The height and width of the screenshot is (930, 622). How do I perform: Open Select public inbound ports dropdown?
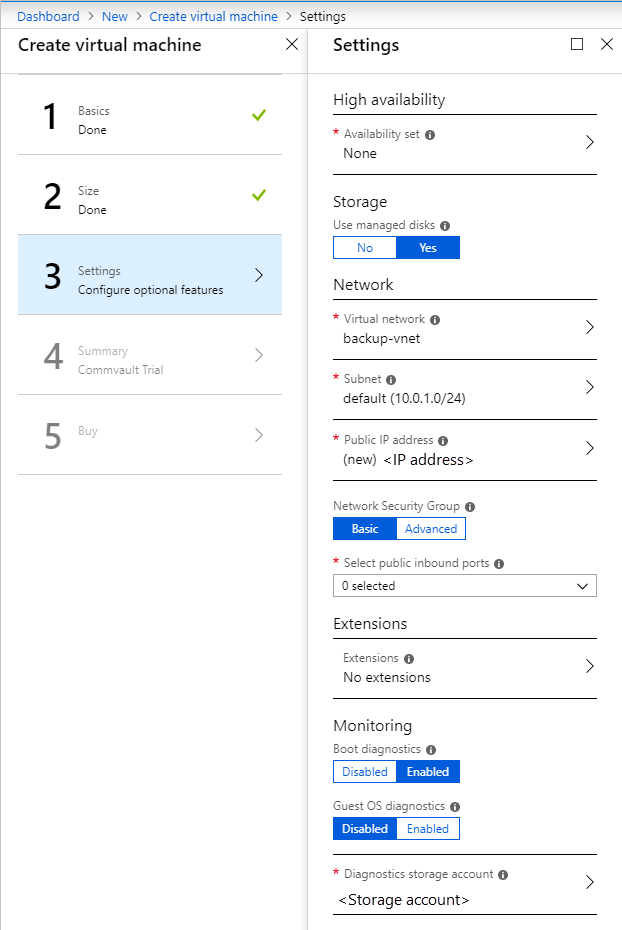464,586
